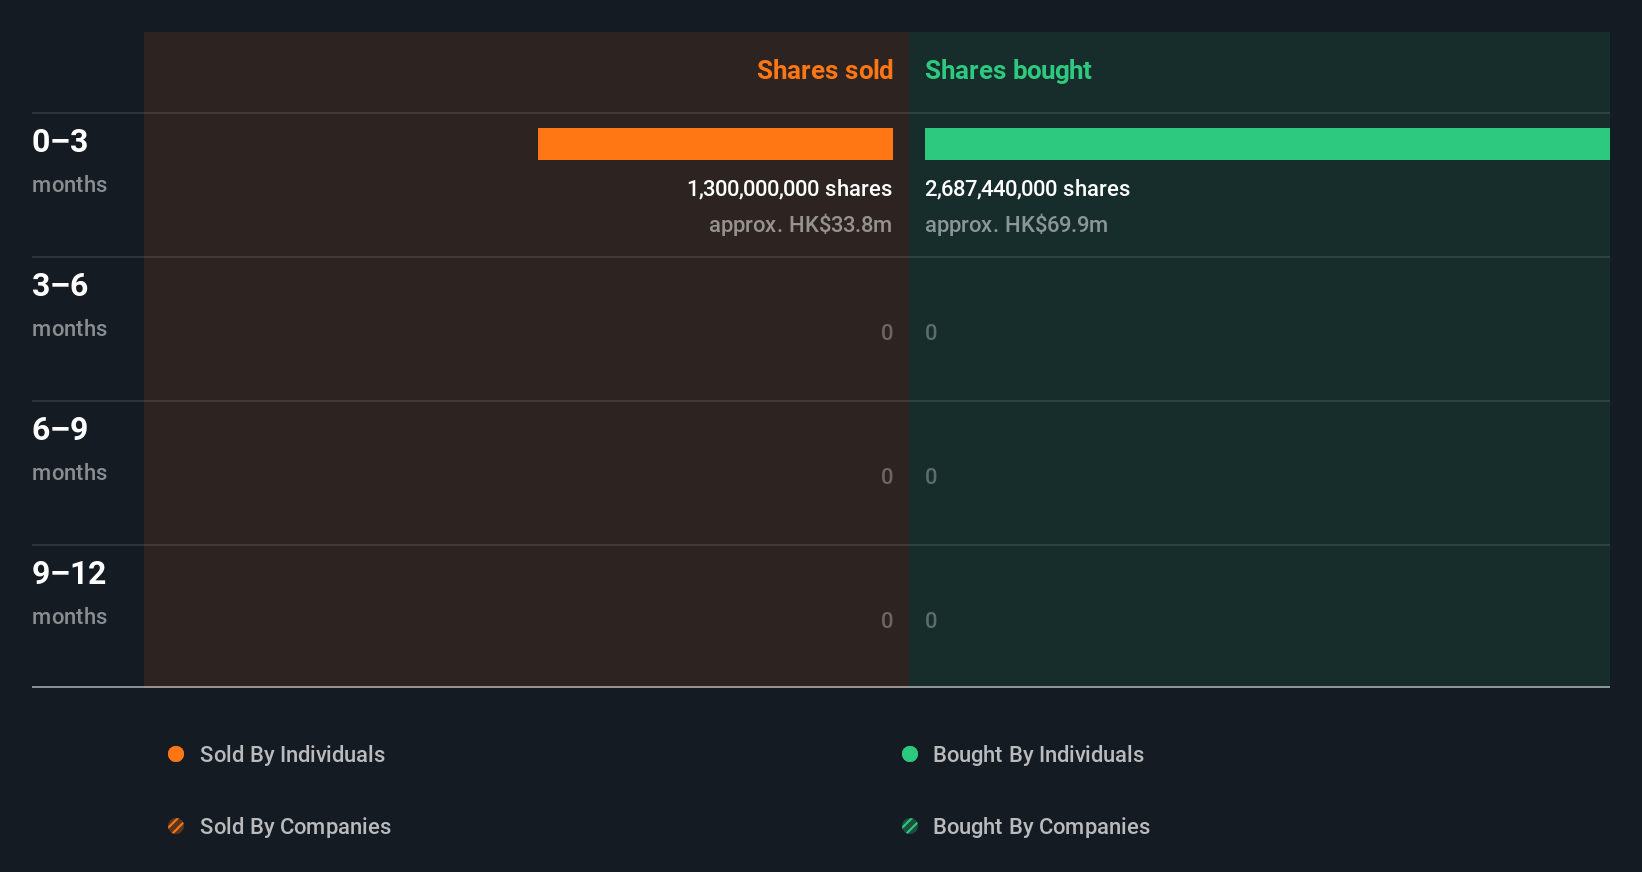Toggle the Sold By Companies legend label

coord(295,826)
